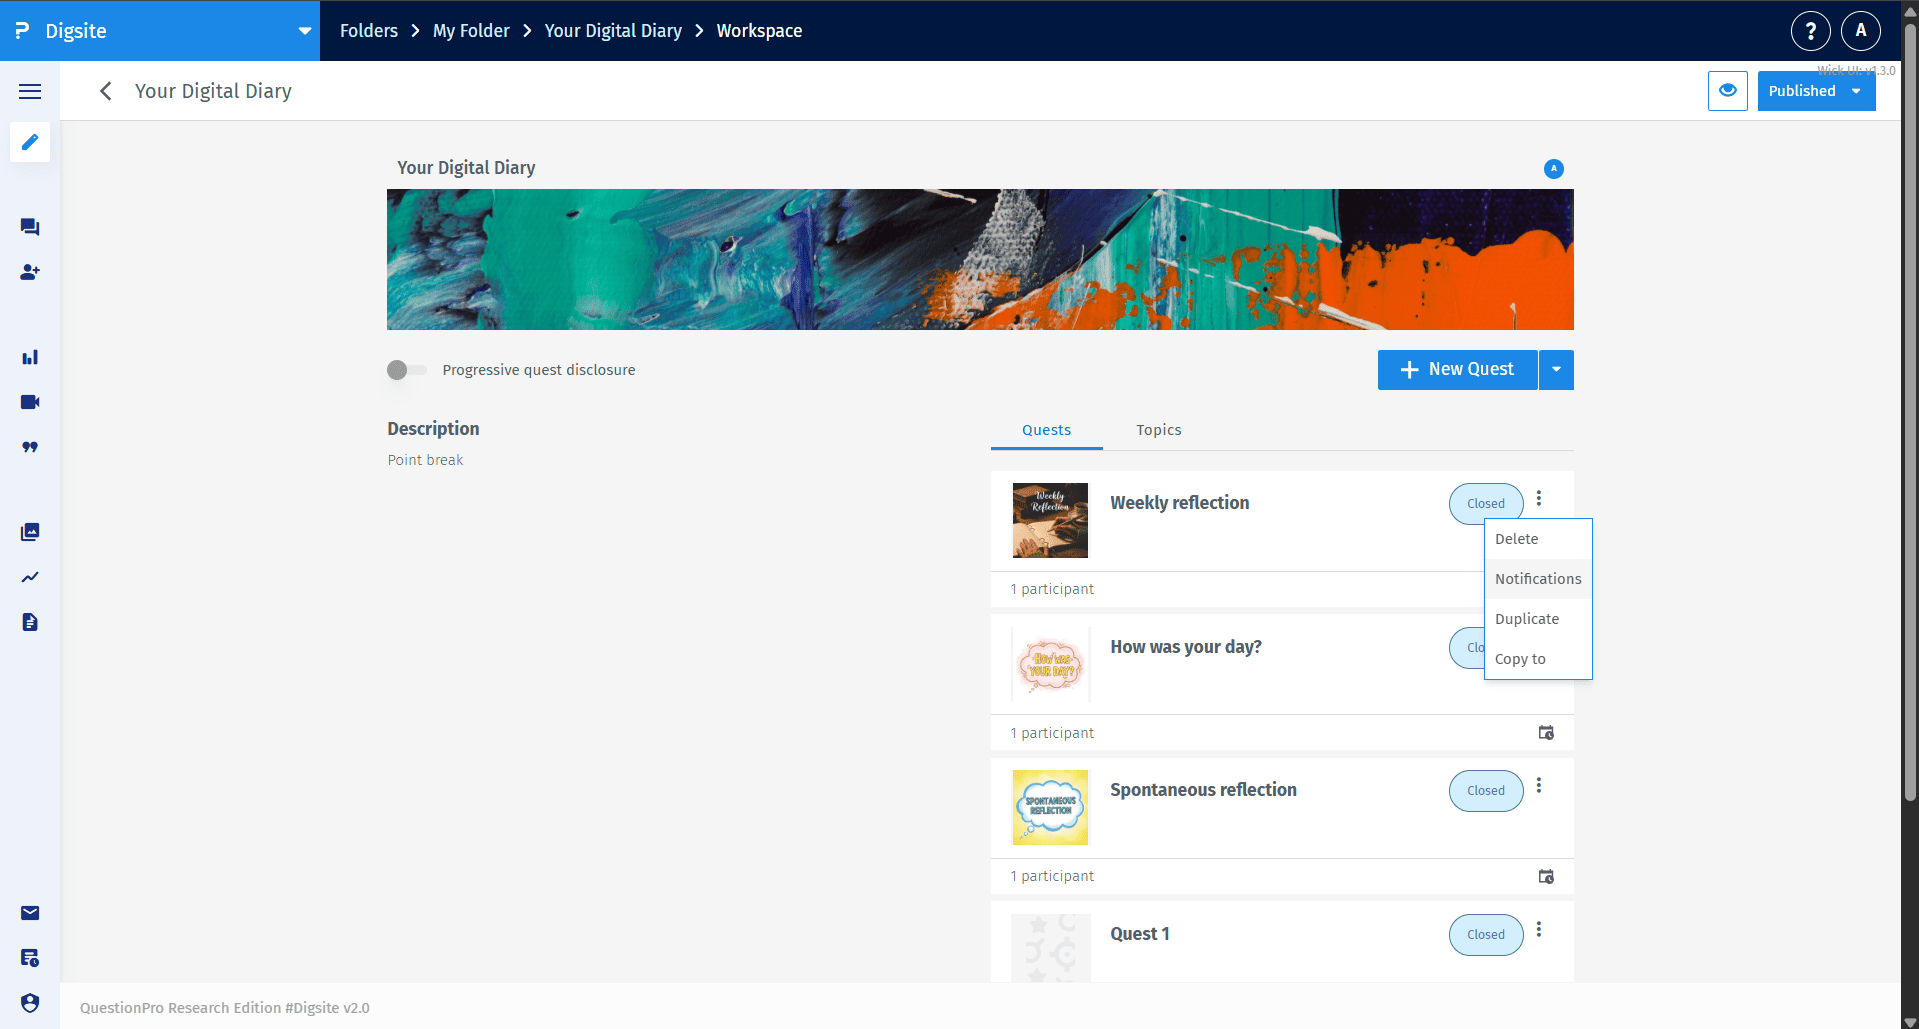Click the page vertical scrollbar thumb
The image size is (1919, 1029).
[x=1910, y=410]
